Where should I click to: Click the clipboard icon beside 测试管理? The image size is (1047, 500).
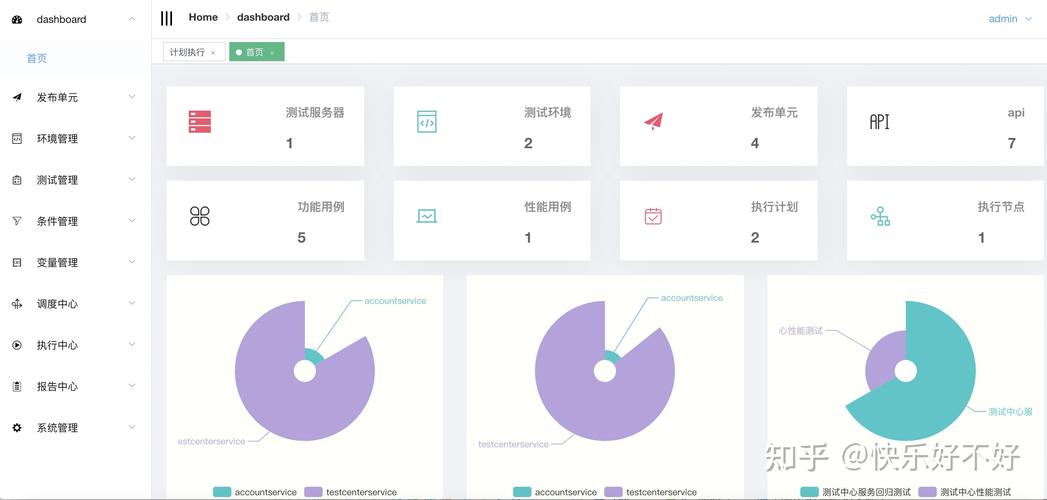coord(17,180)
